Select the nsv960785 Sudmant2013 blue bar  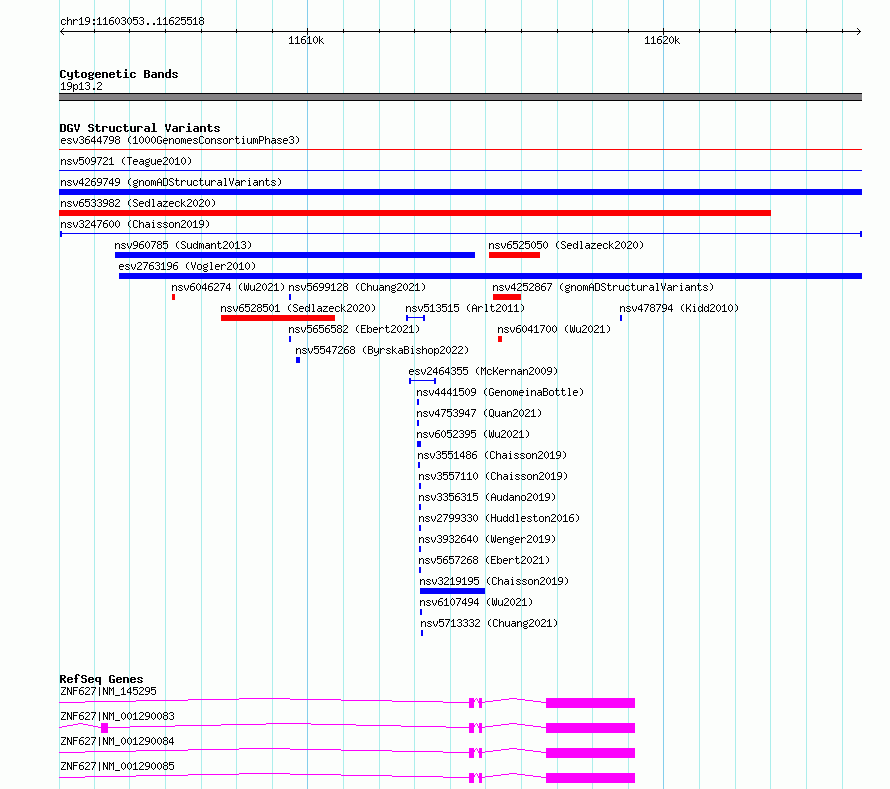coord(295,255)
